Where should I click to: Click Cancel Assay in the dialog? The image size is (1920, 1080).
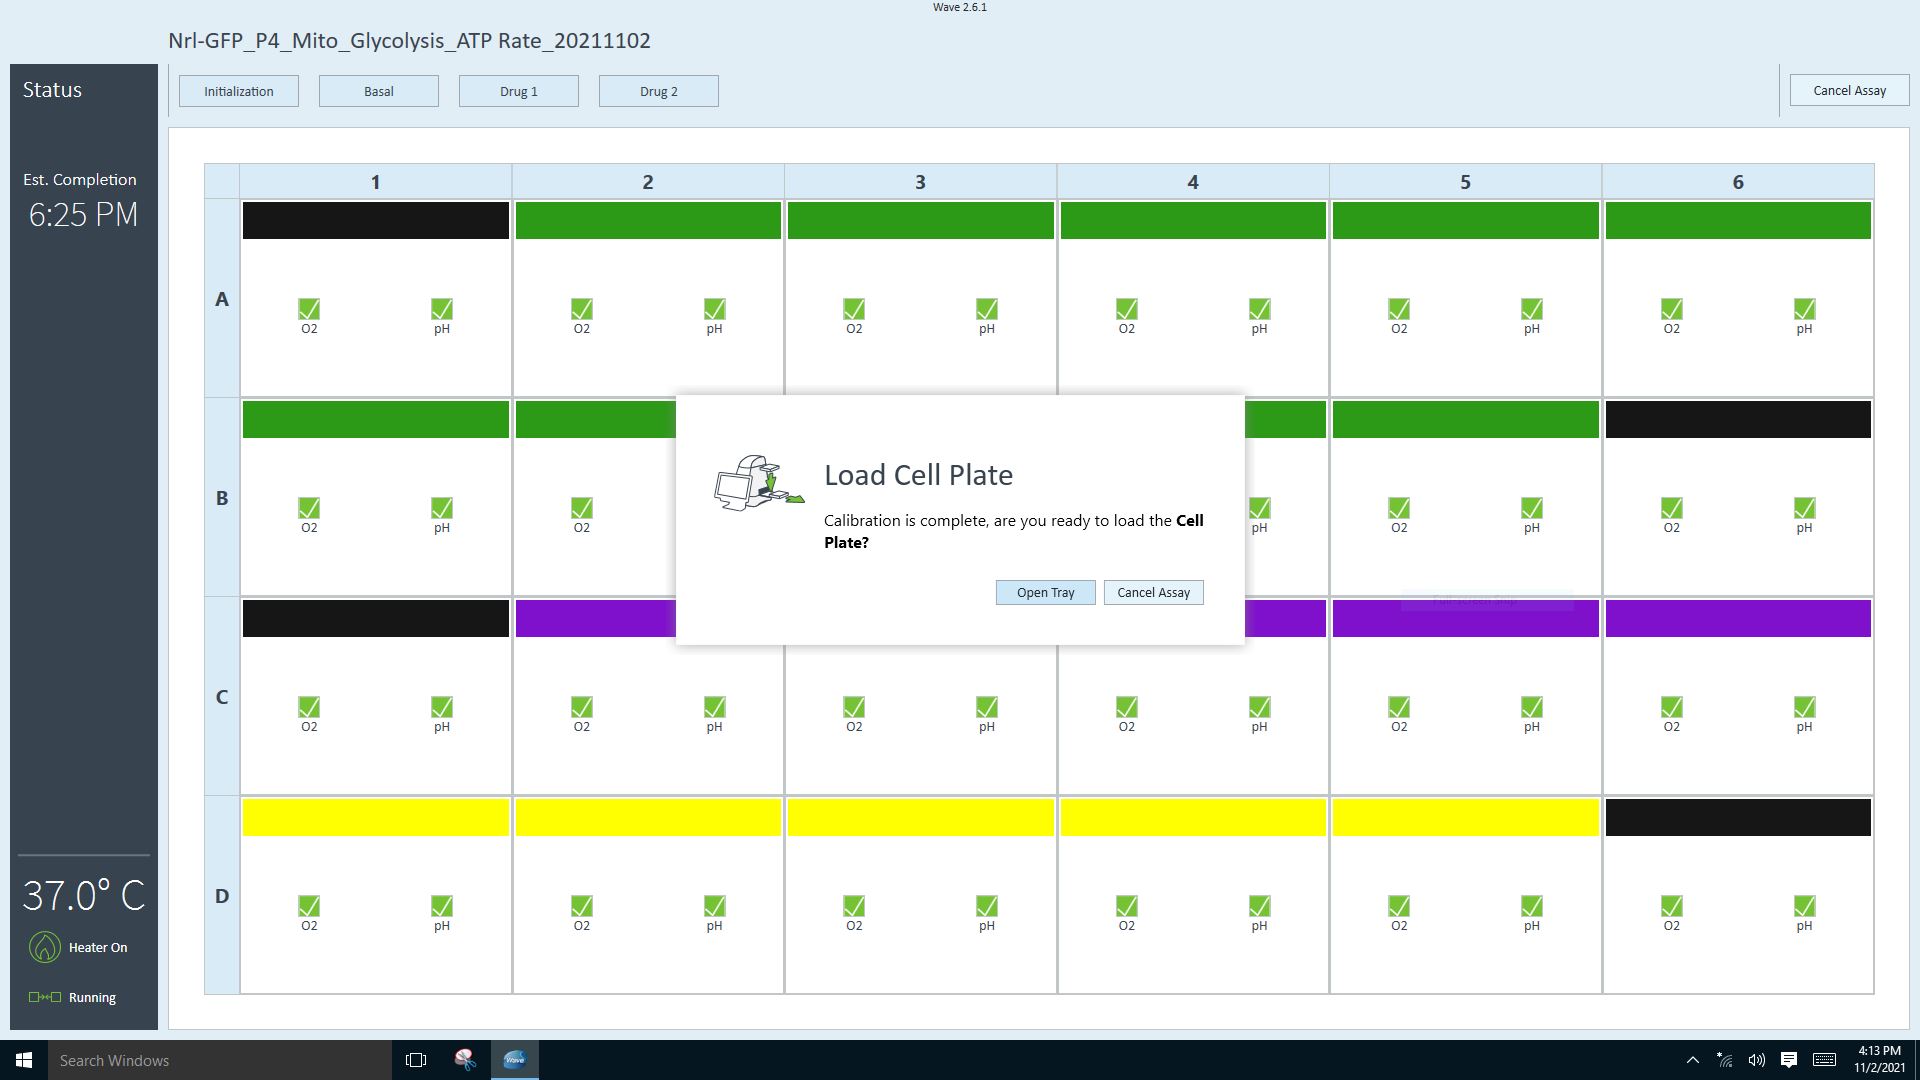(1153, 593)
